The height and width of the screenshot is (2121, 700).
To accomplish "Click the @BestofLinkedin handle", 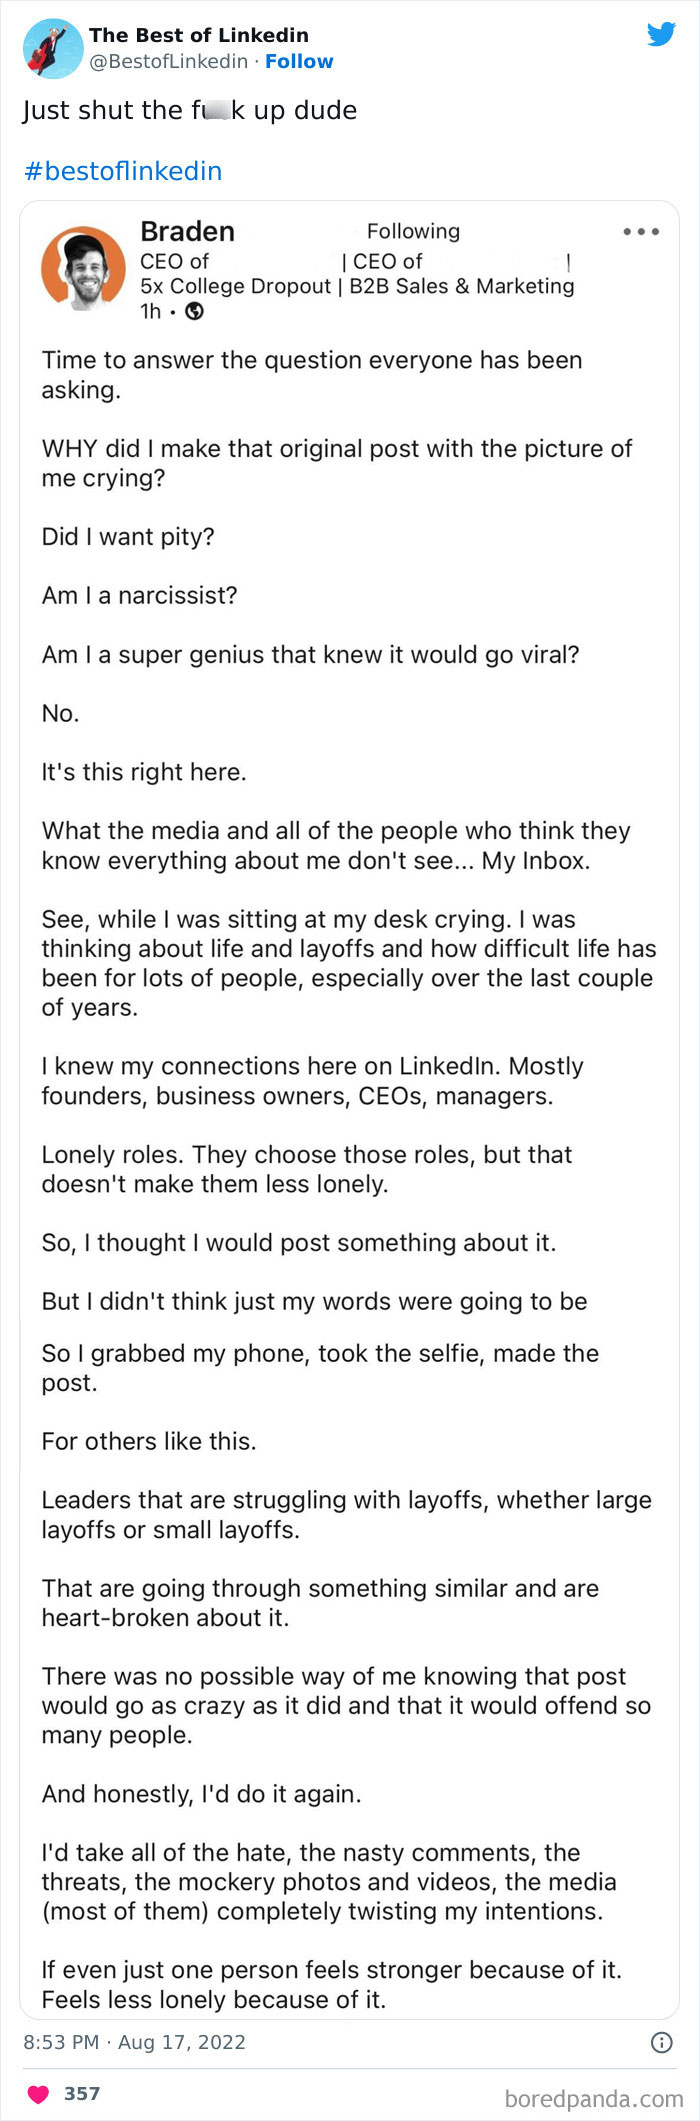I will pyautogui.click(x=166, y=61).
